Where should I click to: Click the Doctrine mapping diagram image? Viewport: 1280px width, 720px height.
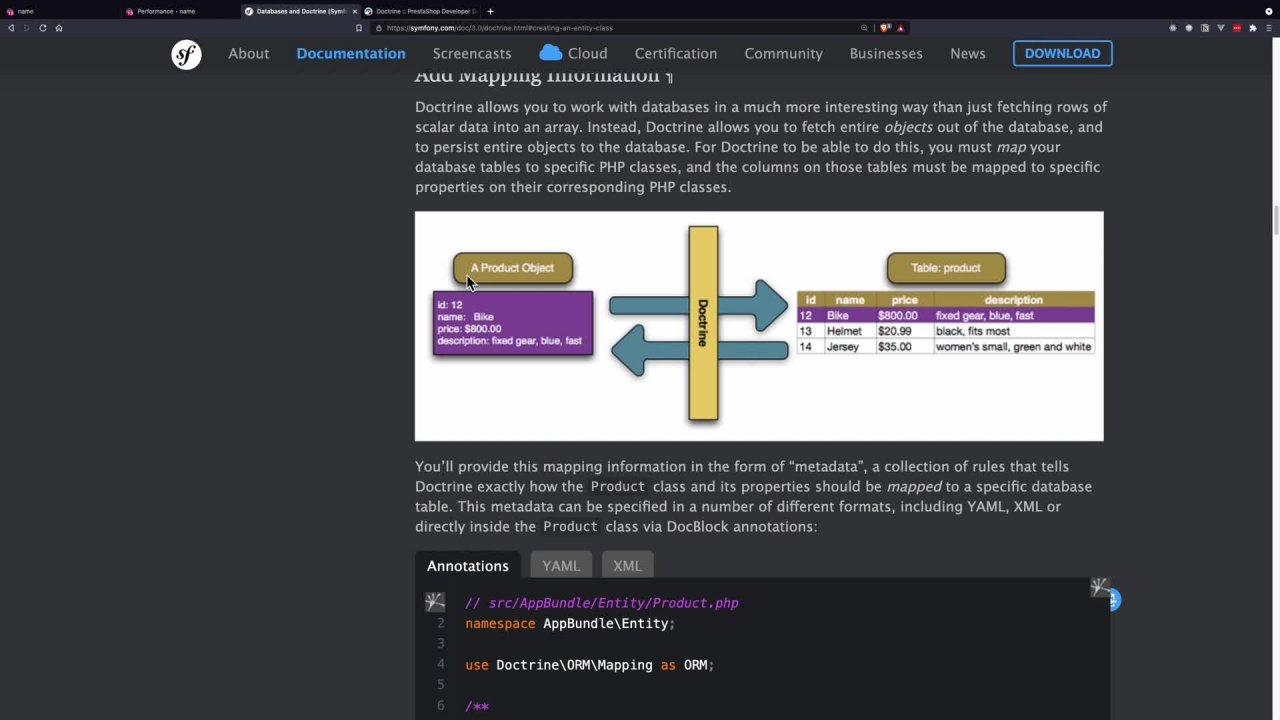759,326
